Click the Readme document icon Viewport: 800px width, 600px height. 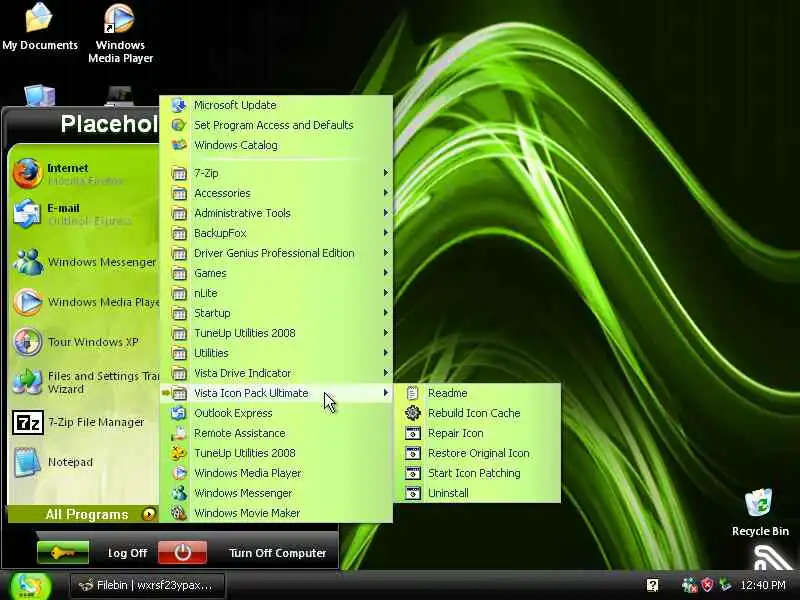412,393
